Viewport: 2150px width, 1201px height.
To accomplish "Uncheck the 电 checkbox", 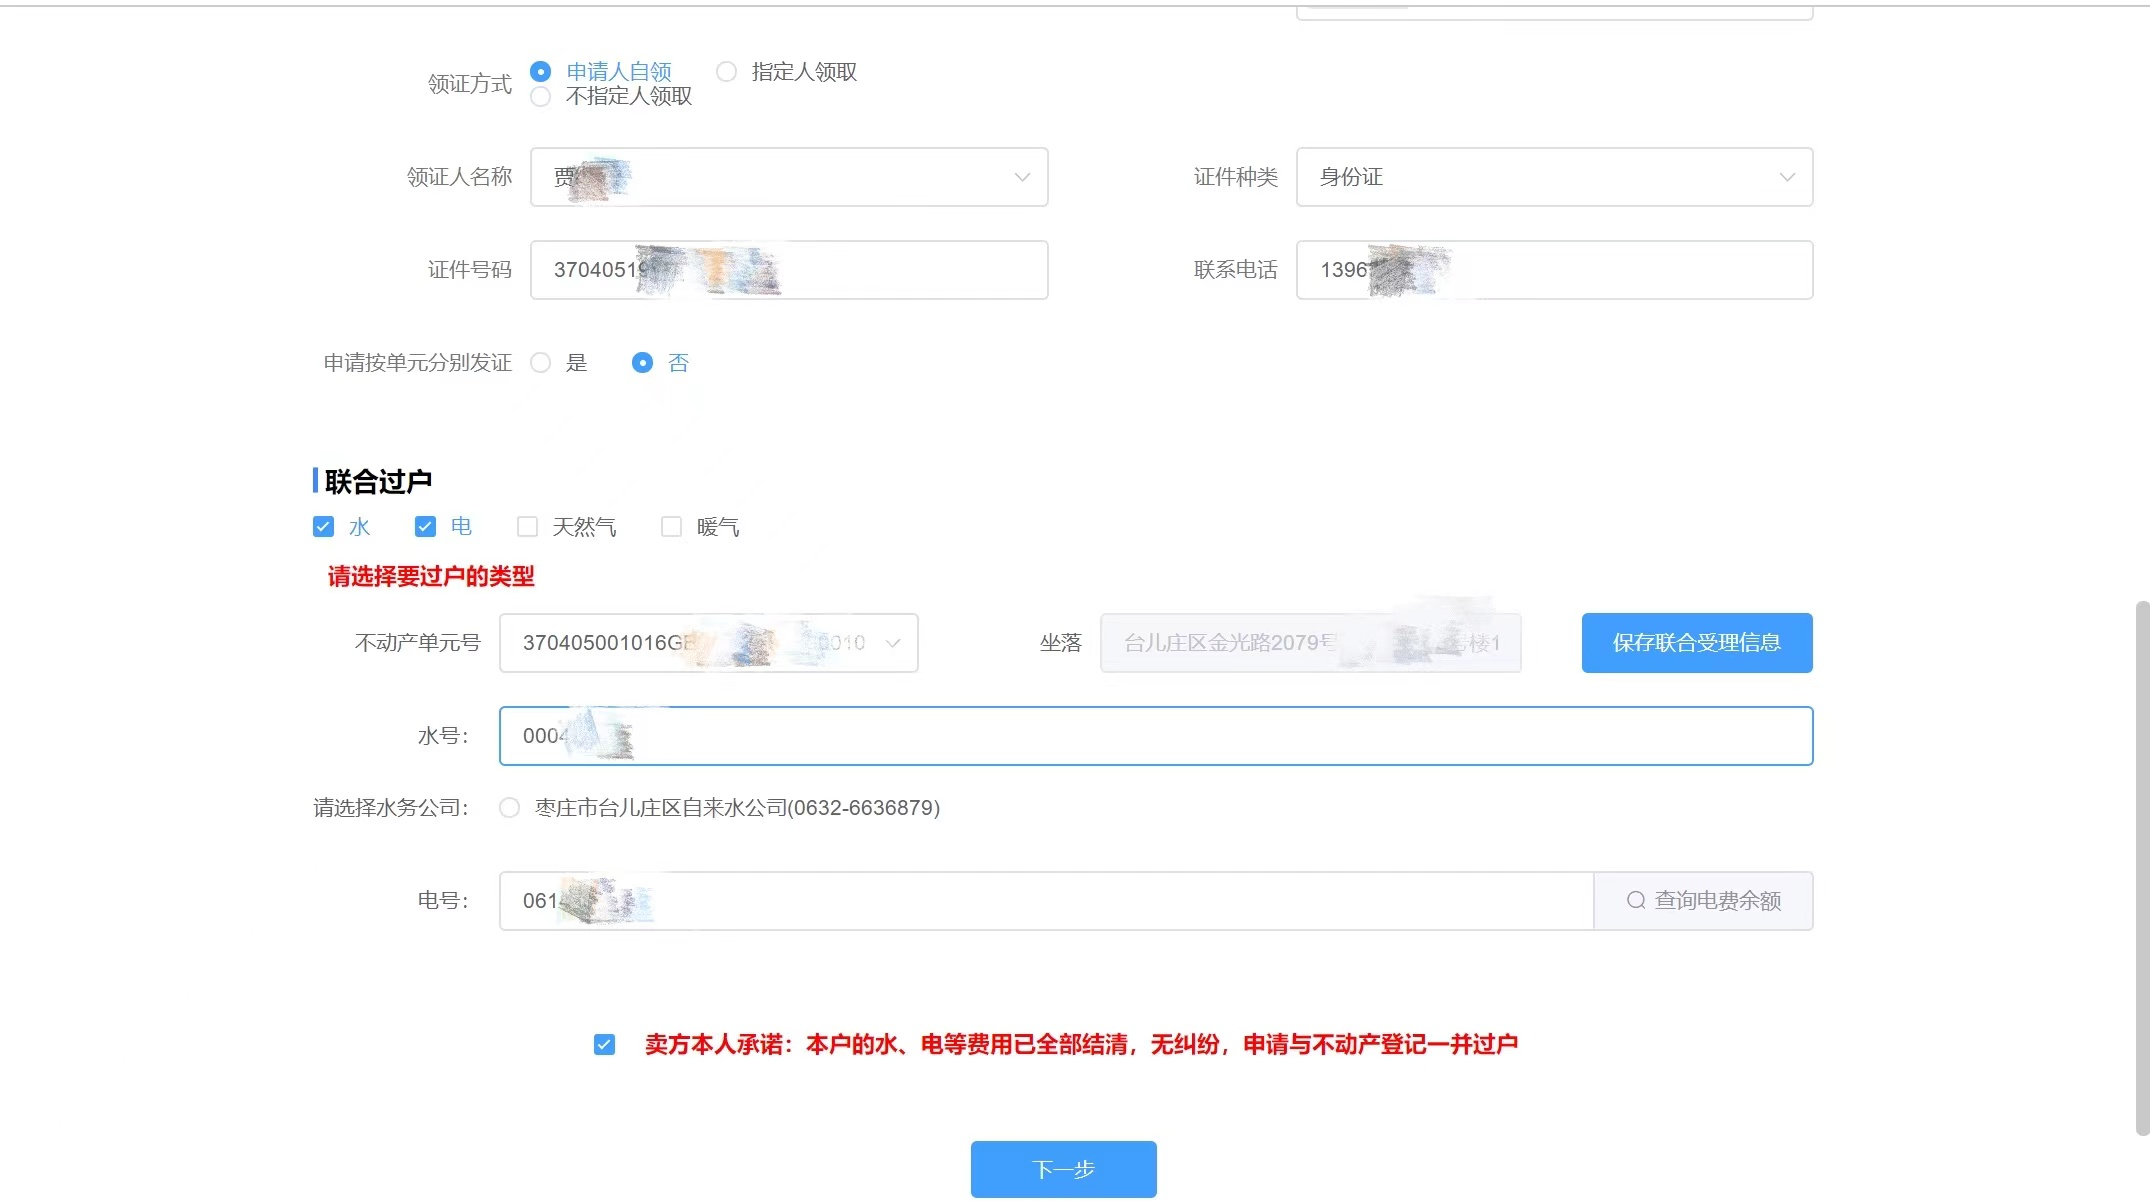I will [425, 527].
